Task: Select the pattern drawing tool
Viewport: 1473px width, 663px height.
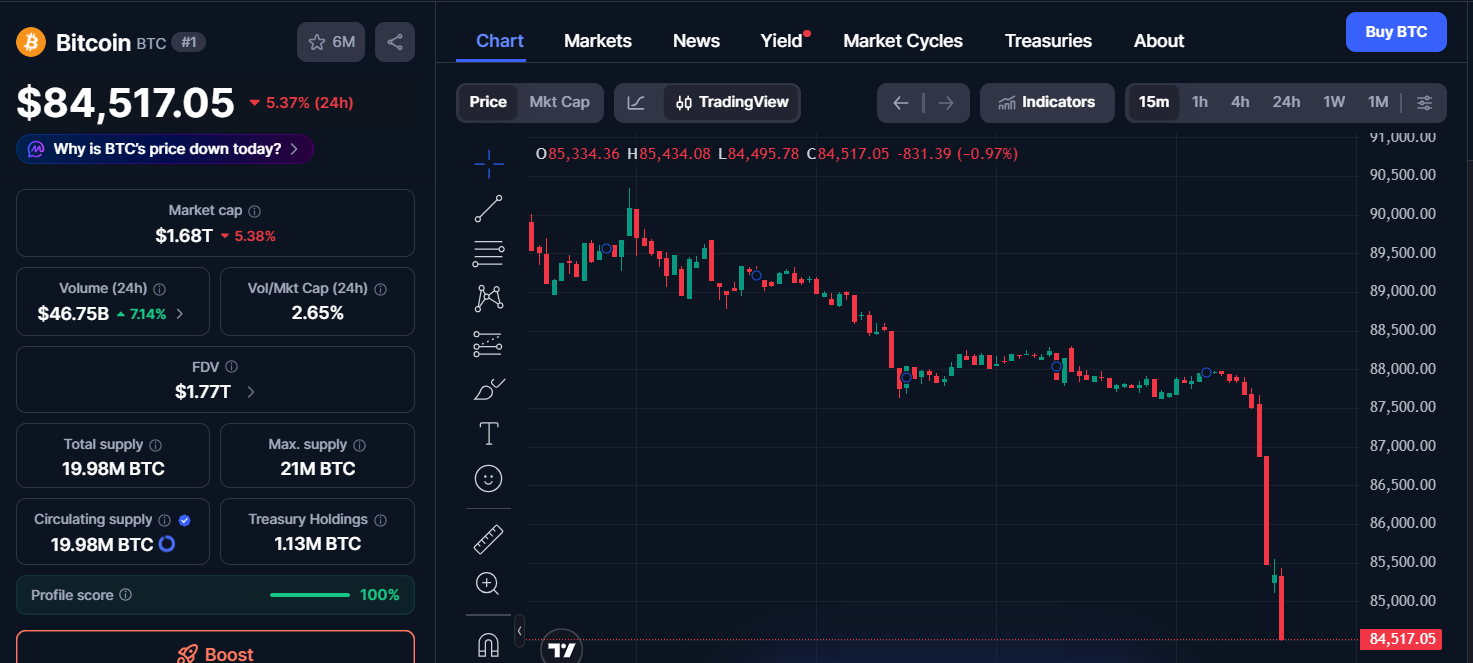Action: pyautogui.click(x=488, y=297)
